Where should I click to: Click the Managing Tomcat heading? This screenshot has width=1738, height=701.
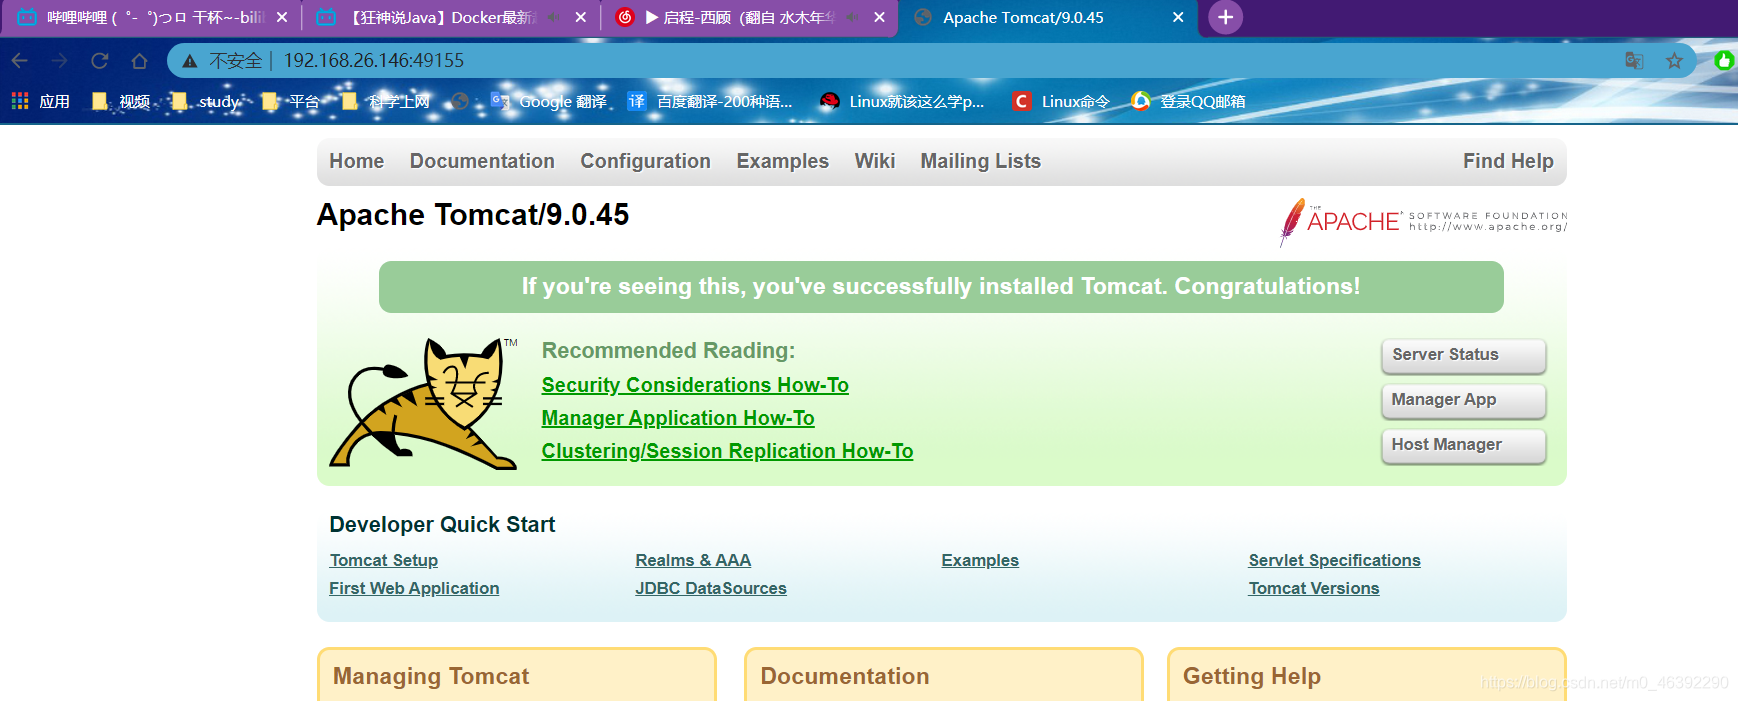431,676
